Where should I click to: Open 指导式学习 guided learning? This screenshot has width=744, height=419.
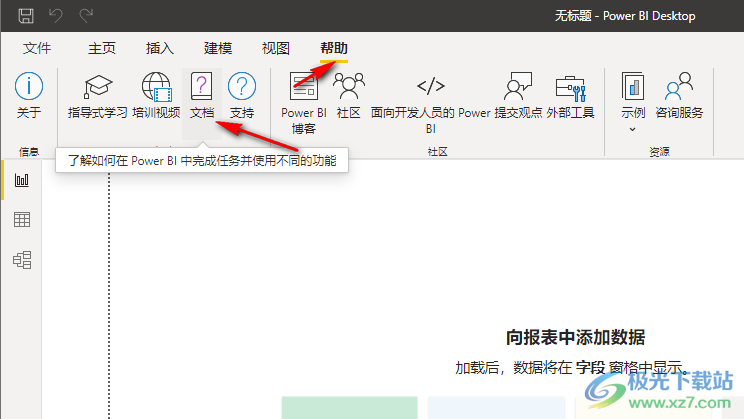[97, 95]
